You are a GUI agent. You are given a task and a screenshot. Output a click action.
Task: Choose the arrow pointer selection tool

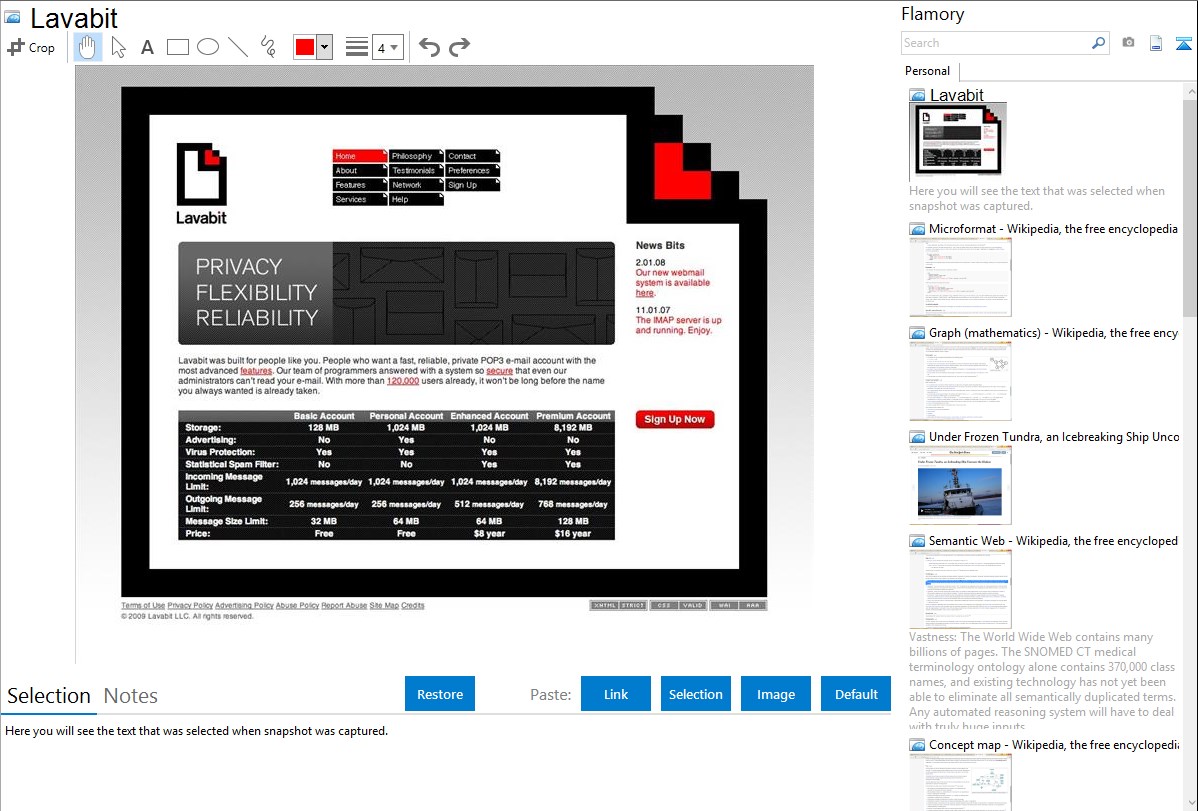pos(118,47)
